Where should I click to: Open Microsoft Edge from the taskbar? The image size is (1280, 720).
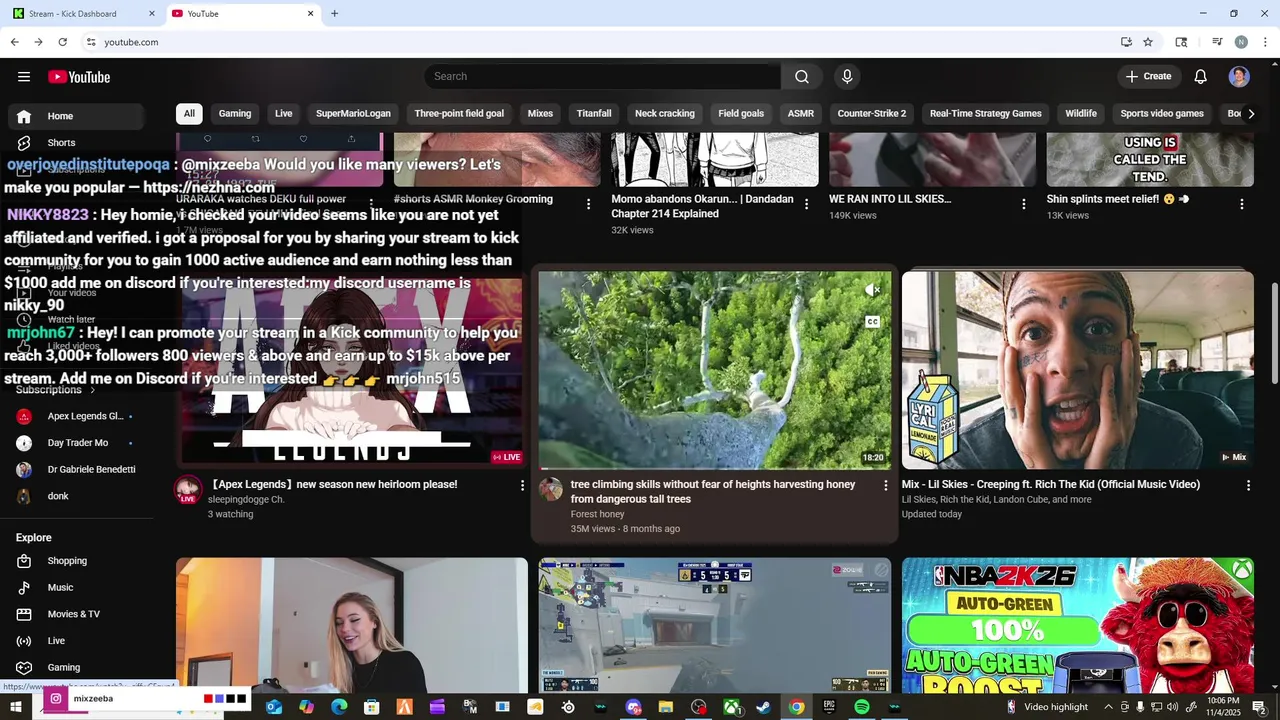tap(339, 707)
